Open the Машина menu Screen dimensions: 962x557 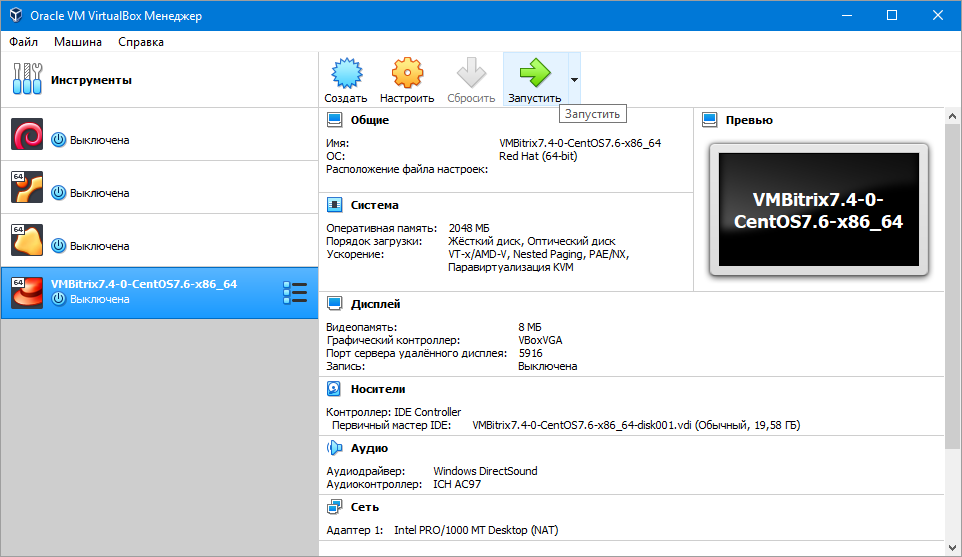77,42
